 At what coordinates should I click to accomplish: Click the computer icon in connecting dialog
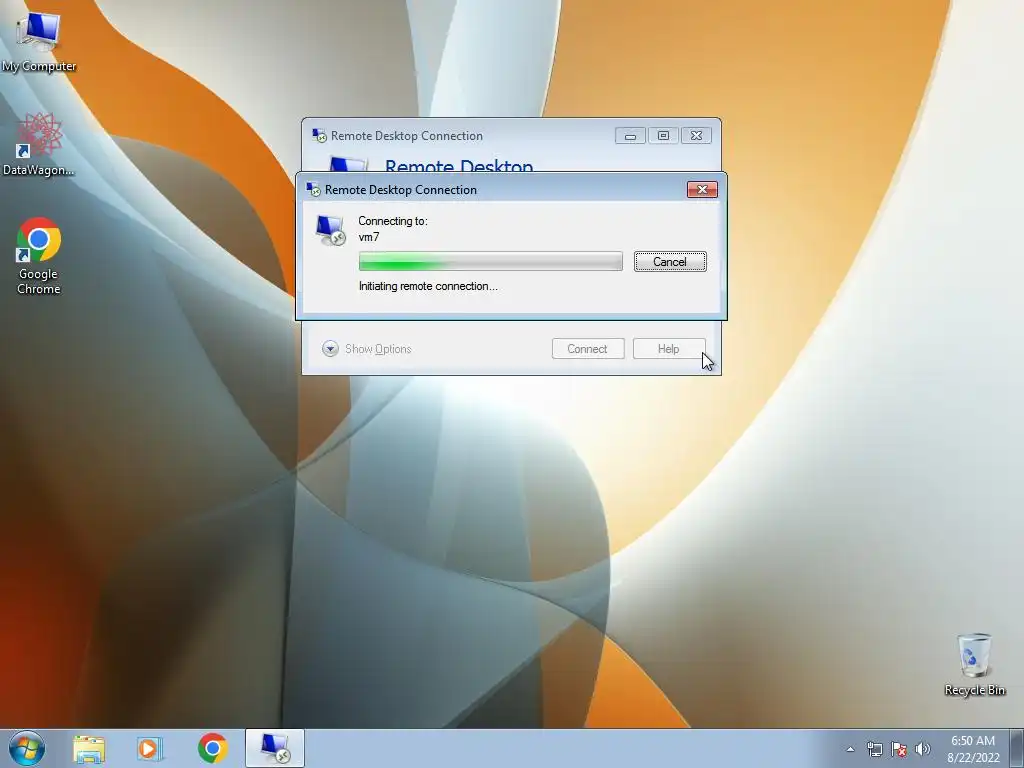[330, 231]
